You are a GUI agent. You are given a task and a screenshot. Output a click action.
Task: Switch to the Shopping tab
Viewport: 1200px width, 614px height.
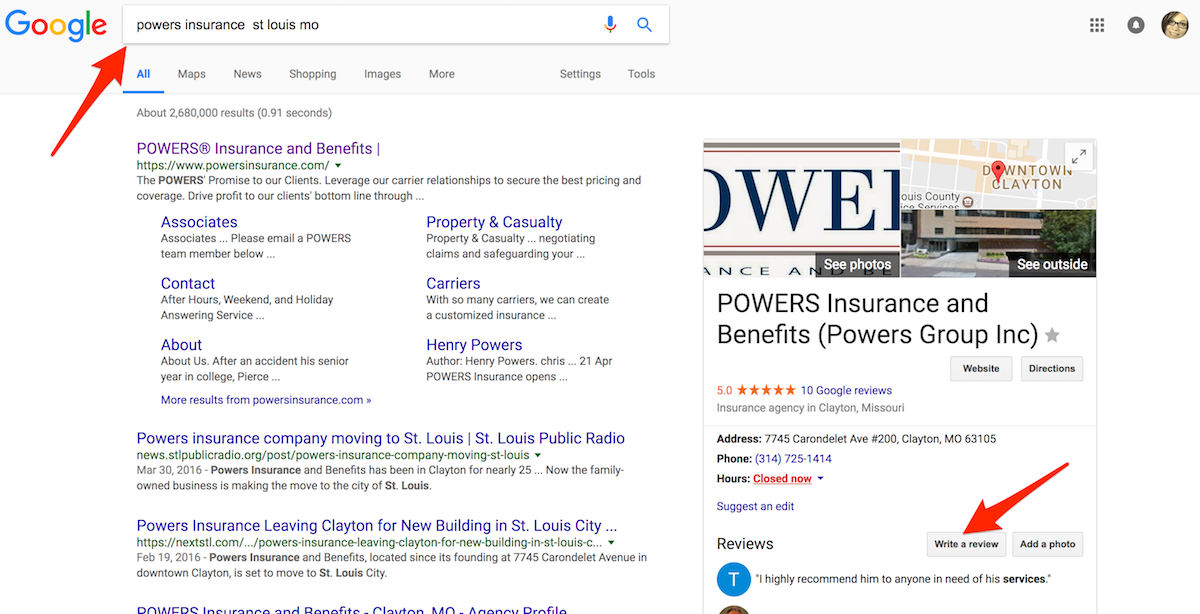point(313,74)
